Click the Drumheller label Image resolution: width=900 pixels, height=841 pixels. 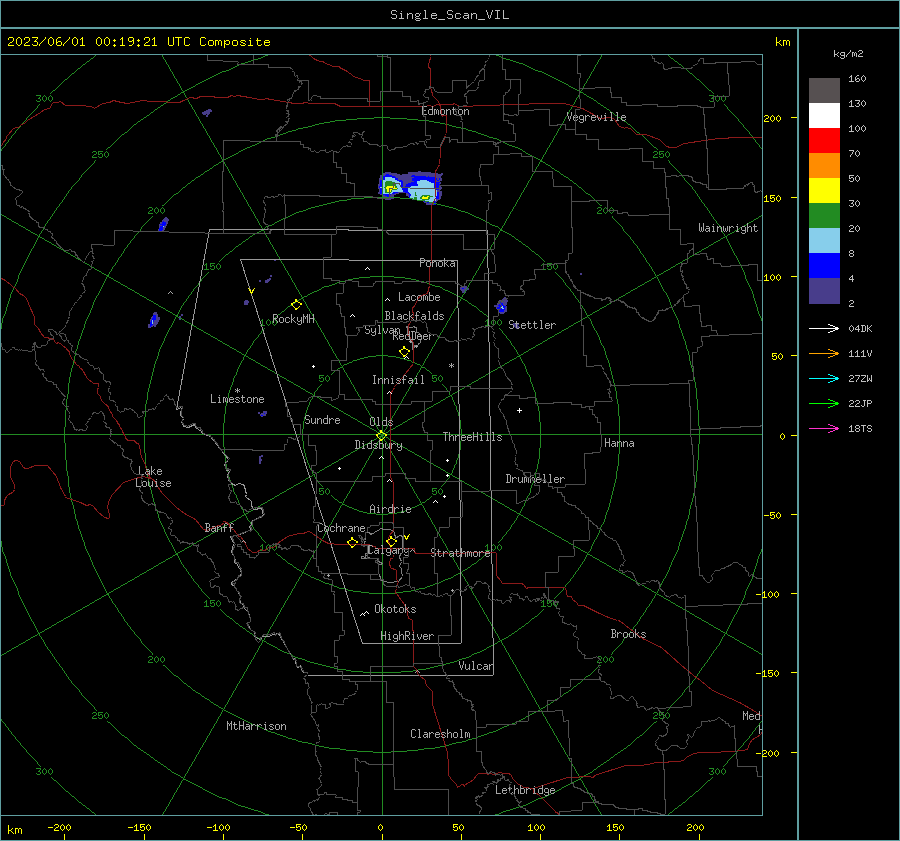point(535,479)
